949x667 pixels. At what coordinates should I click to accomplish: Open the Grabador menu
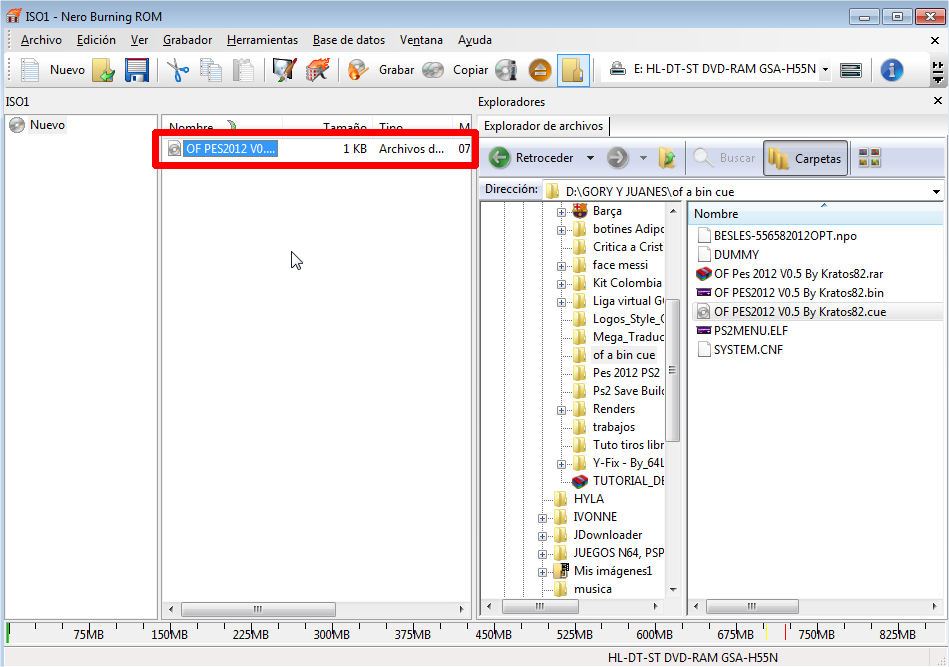coord(188,40)
